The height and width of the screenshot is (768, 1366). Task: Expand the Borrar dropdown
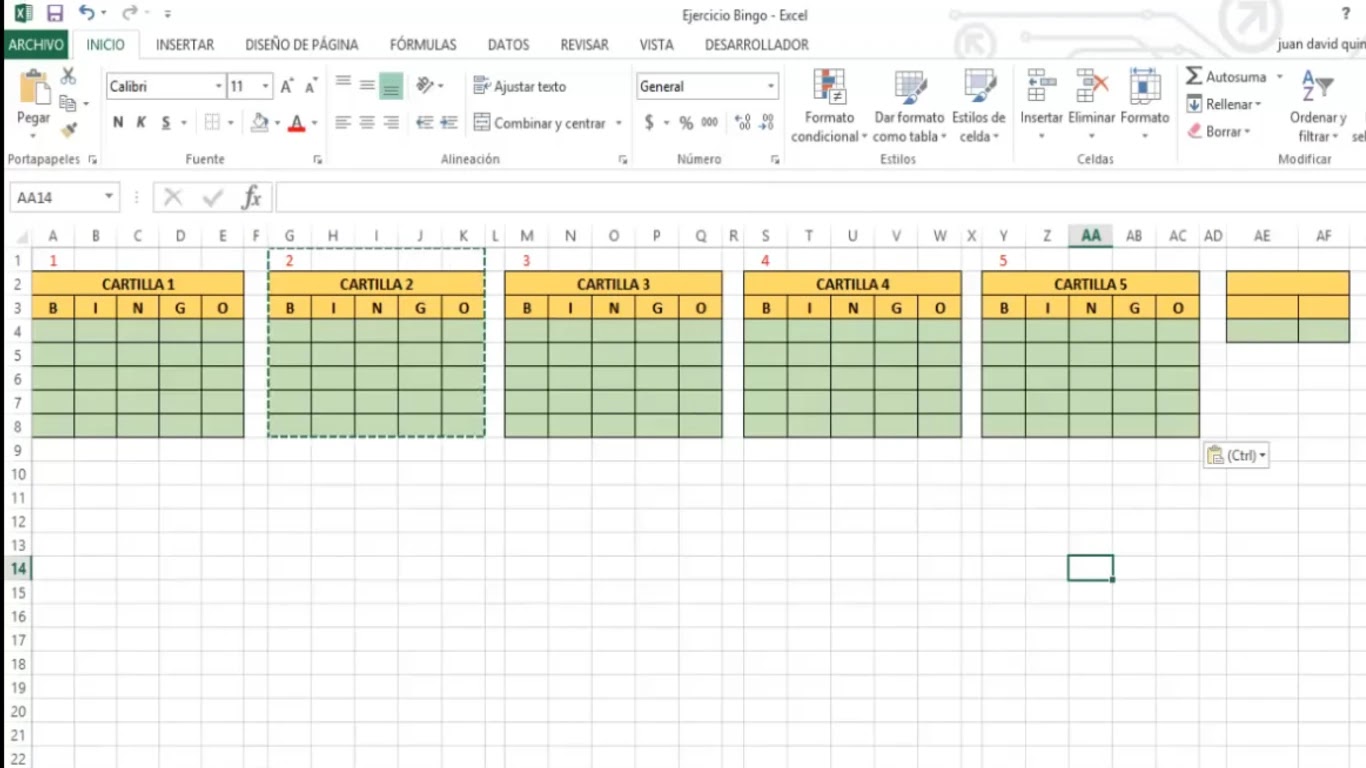1247,131
